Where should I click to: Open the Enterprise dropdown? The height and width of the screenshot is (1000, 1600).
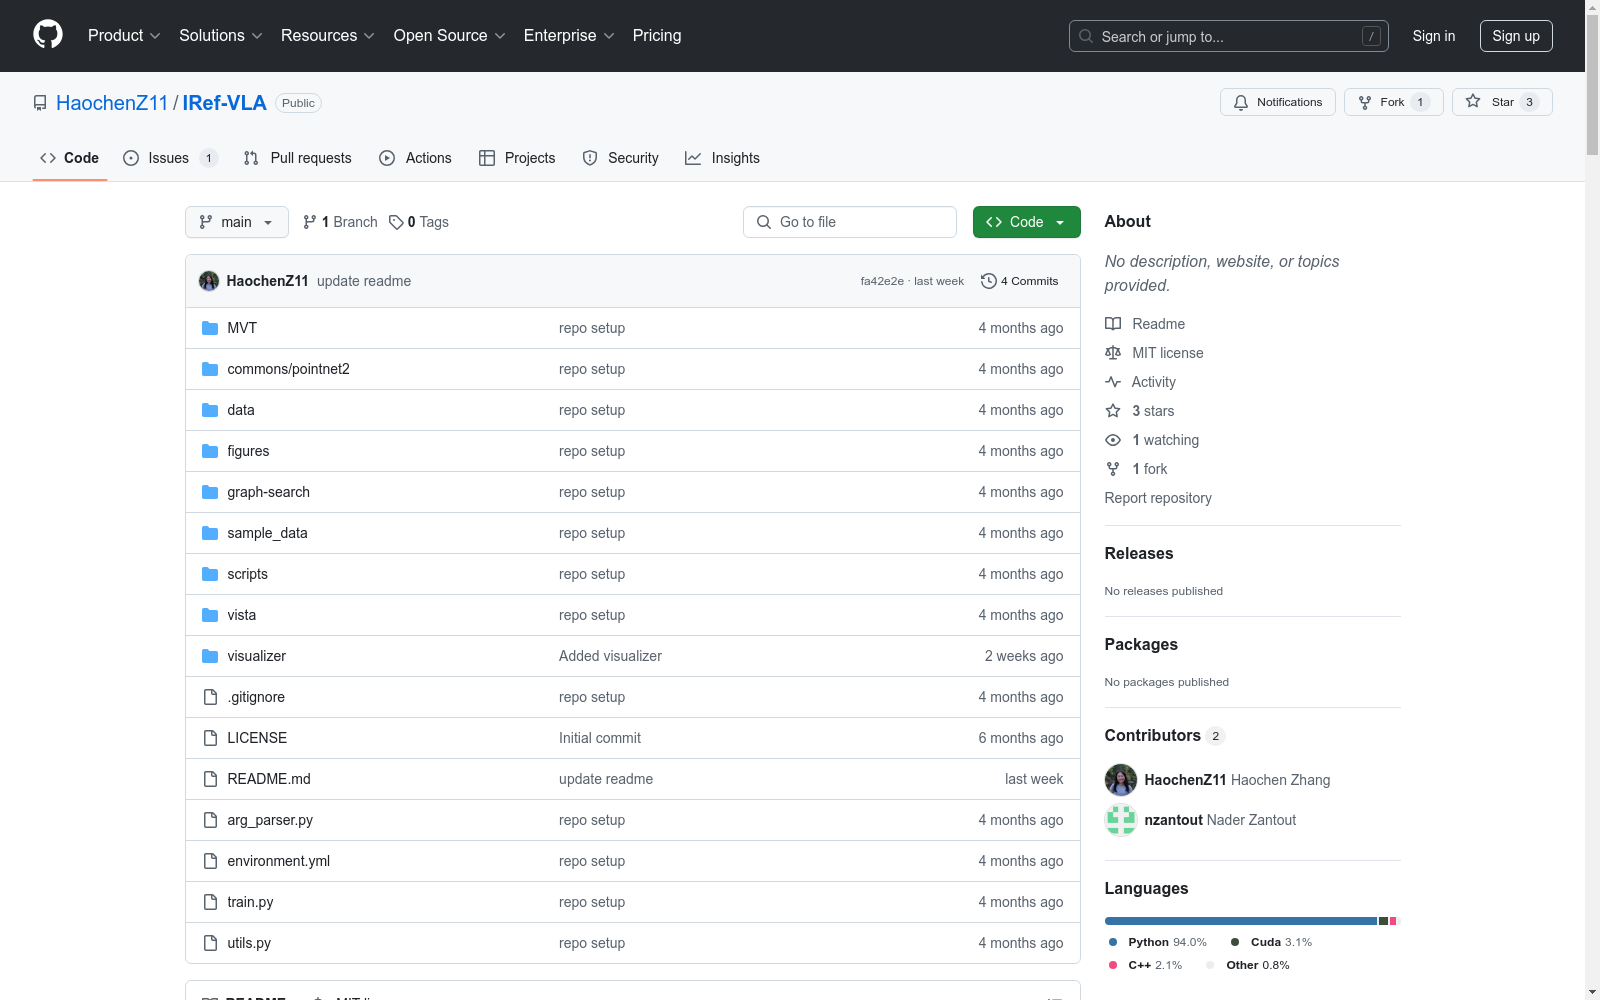coord(569,35)
